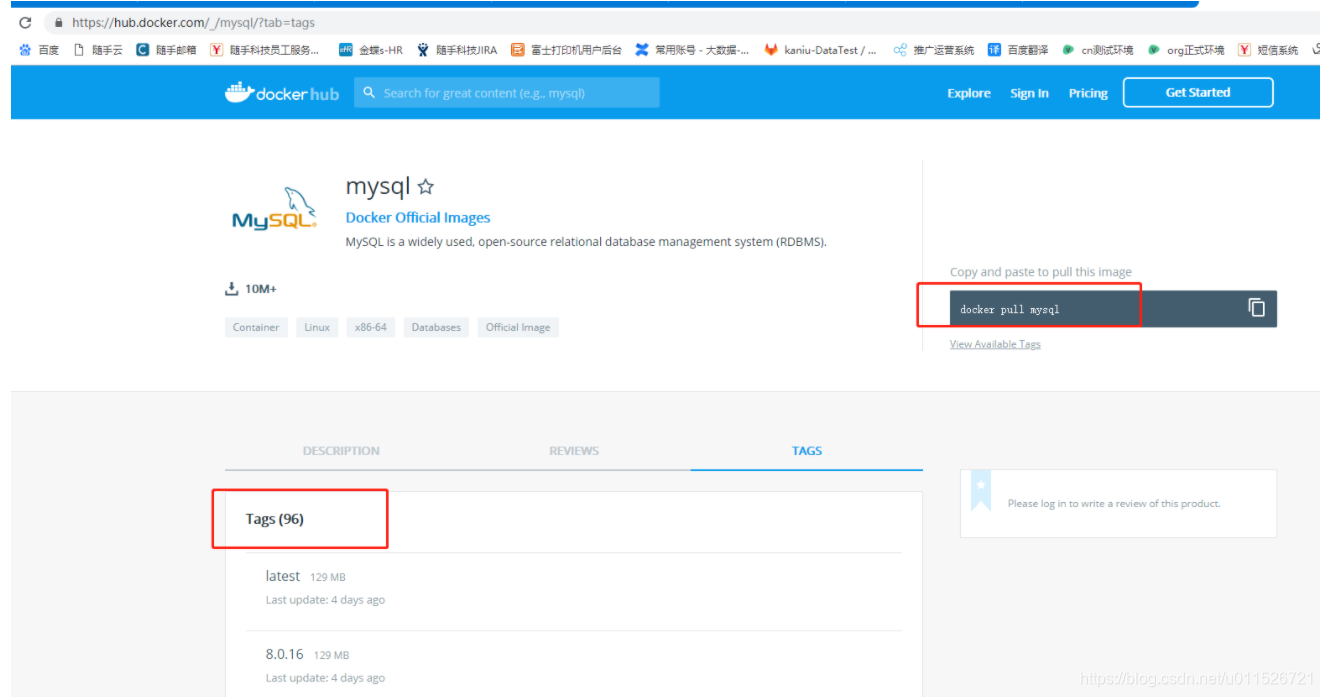1322x697 pixels.
Task: Open the 富士打印机用户后台 bookmark
Action: [566, 50]
